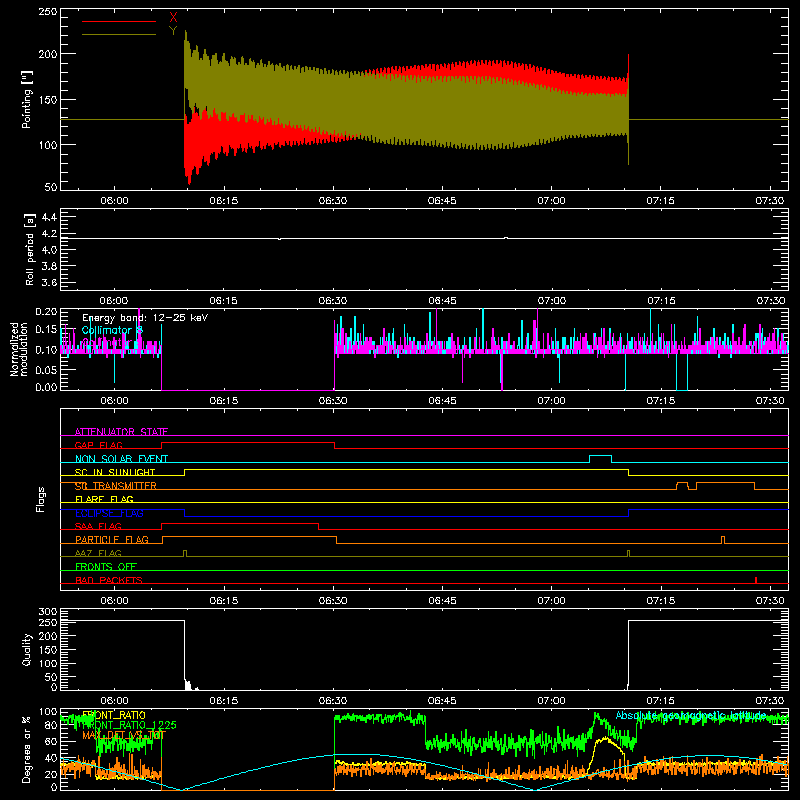Click the GAP_FLAG label
800x800 pixels.
[98, 445]
